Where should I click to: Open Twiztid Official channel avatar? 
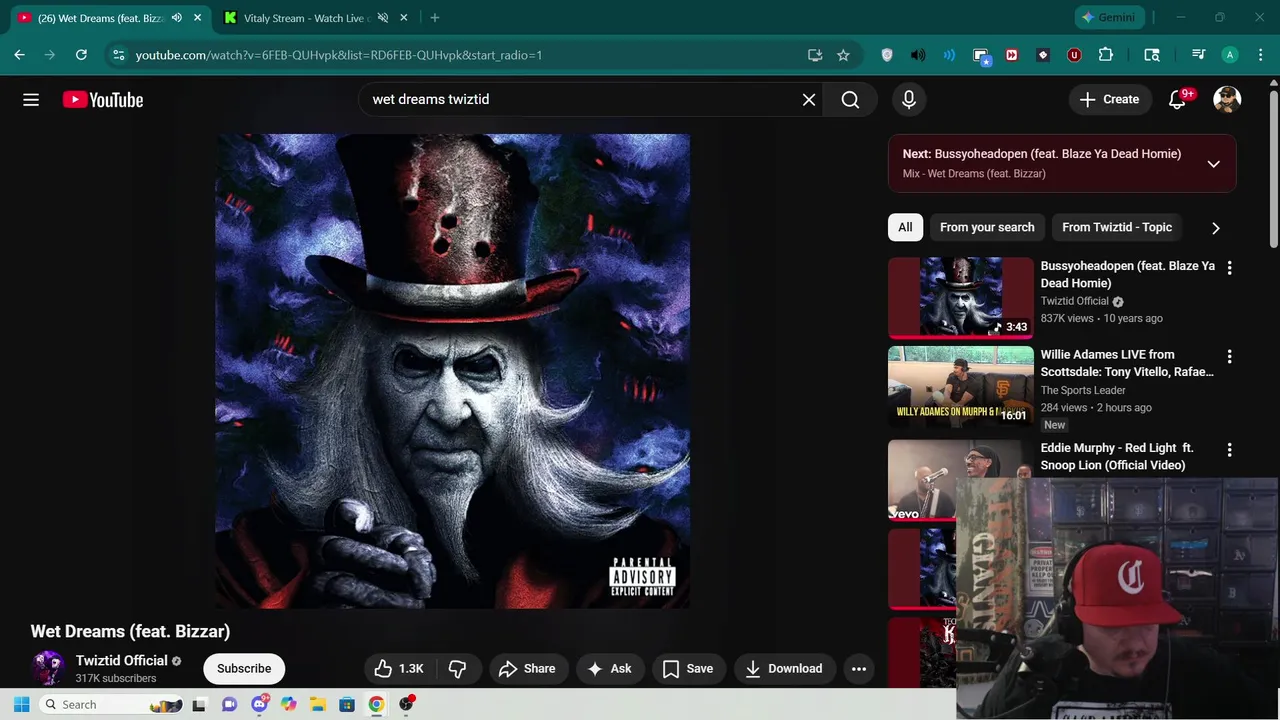tap(48, 668)
